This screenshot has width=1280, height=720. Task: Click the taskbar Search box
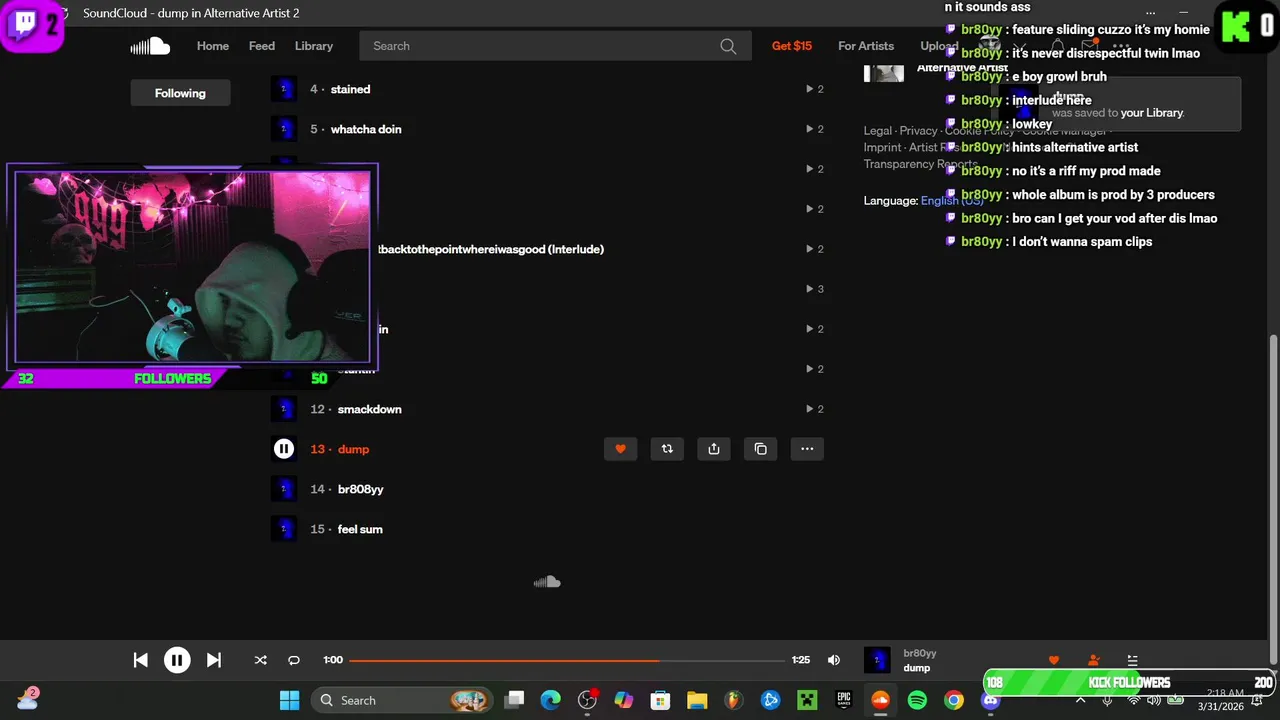tap(404, 700)
